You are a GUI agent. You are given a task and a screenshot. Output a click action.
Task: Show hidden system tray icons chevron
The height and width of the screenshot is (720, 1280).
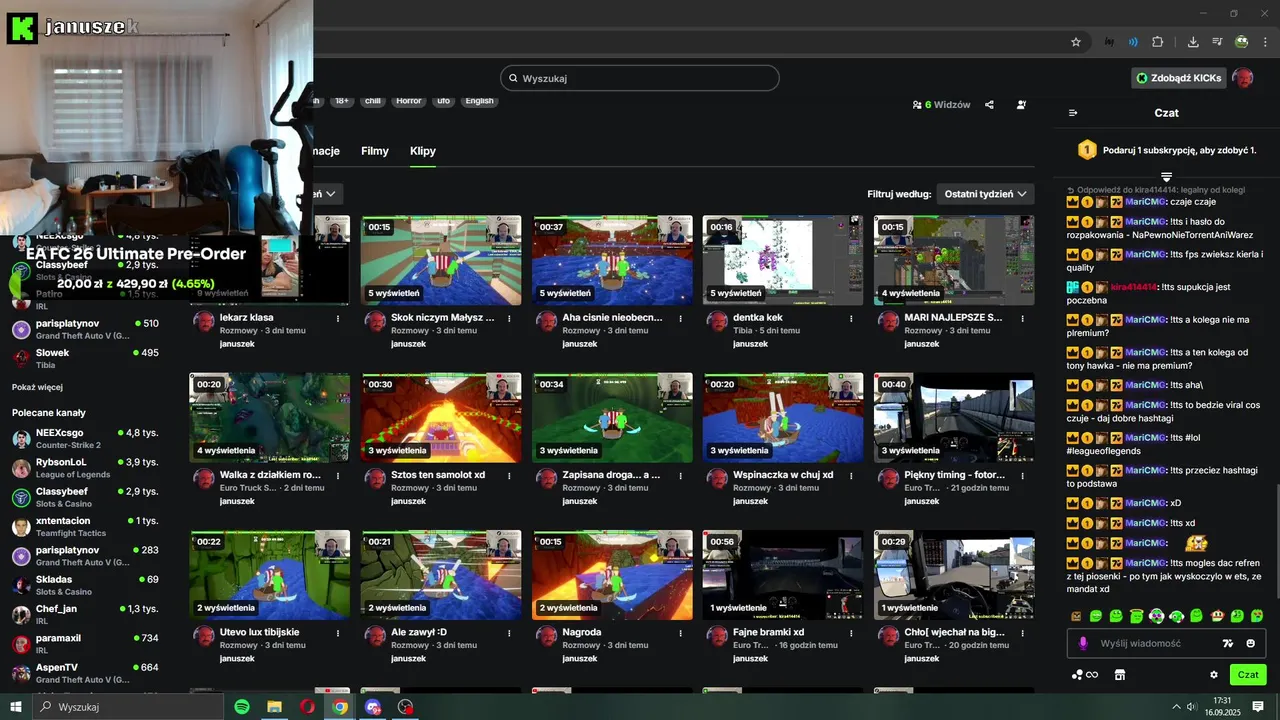coord(1176,707)
